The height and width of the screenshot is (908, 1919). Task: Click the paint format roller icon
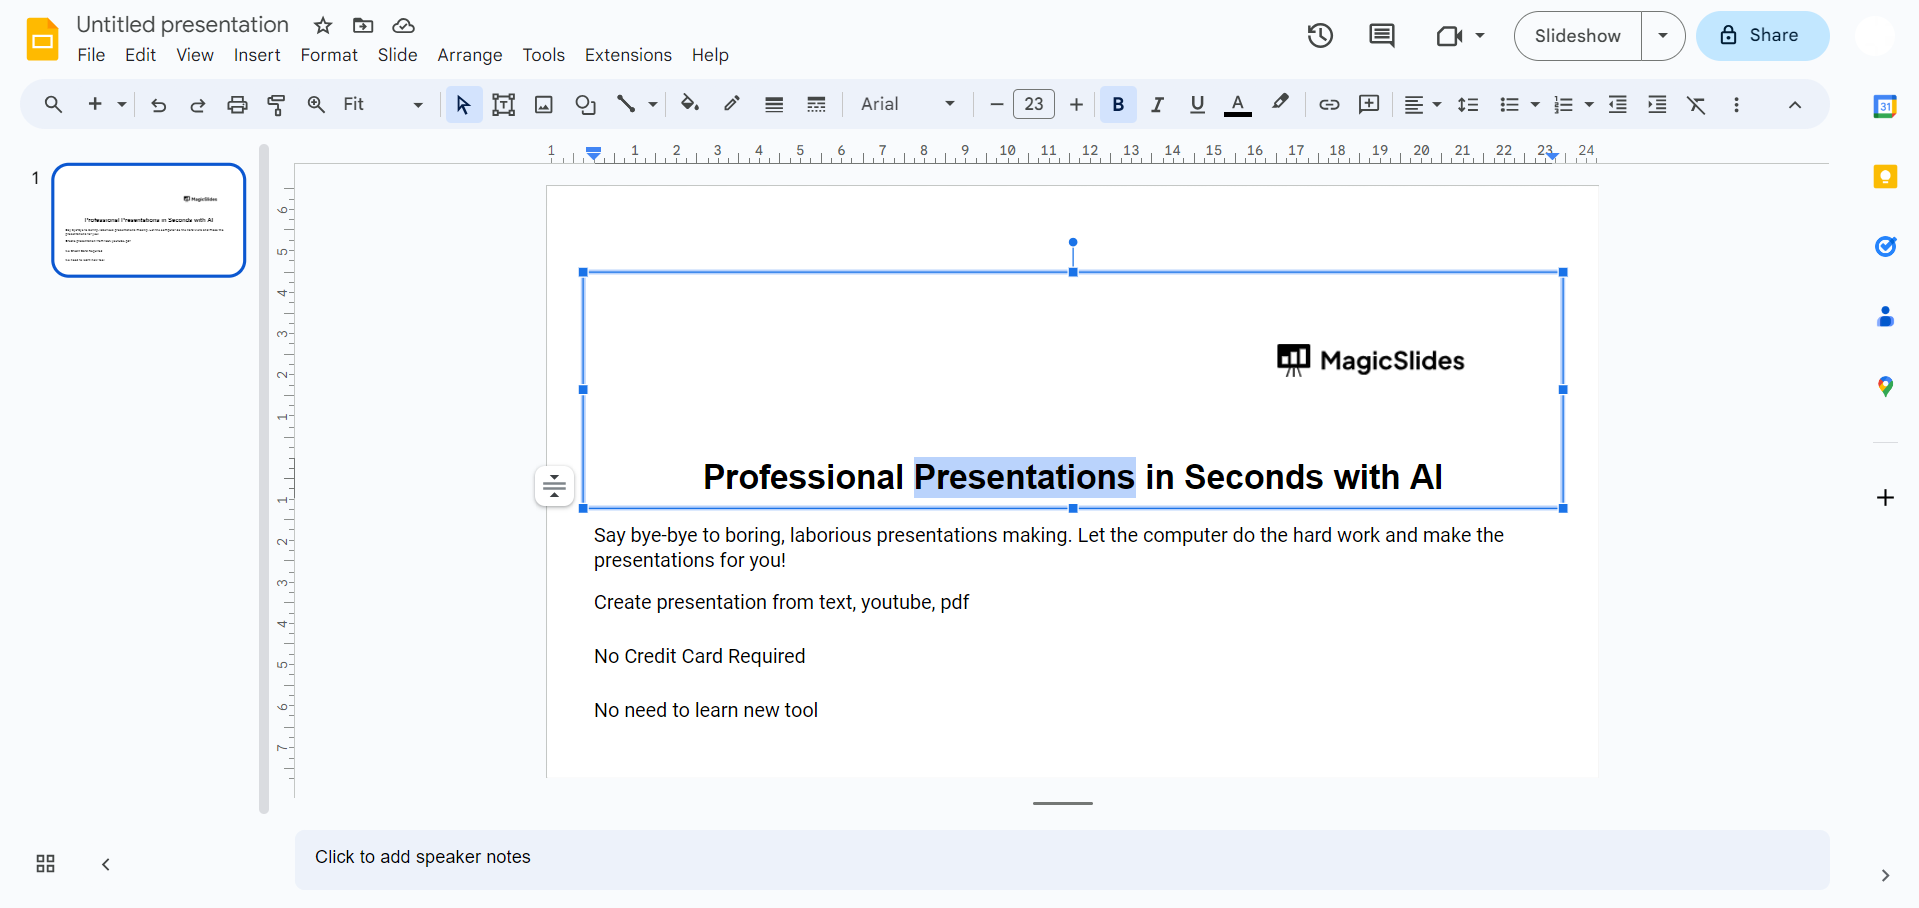pos(277,104)
